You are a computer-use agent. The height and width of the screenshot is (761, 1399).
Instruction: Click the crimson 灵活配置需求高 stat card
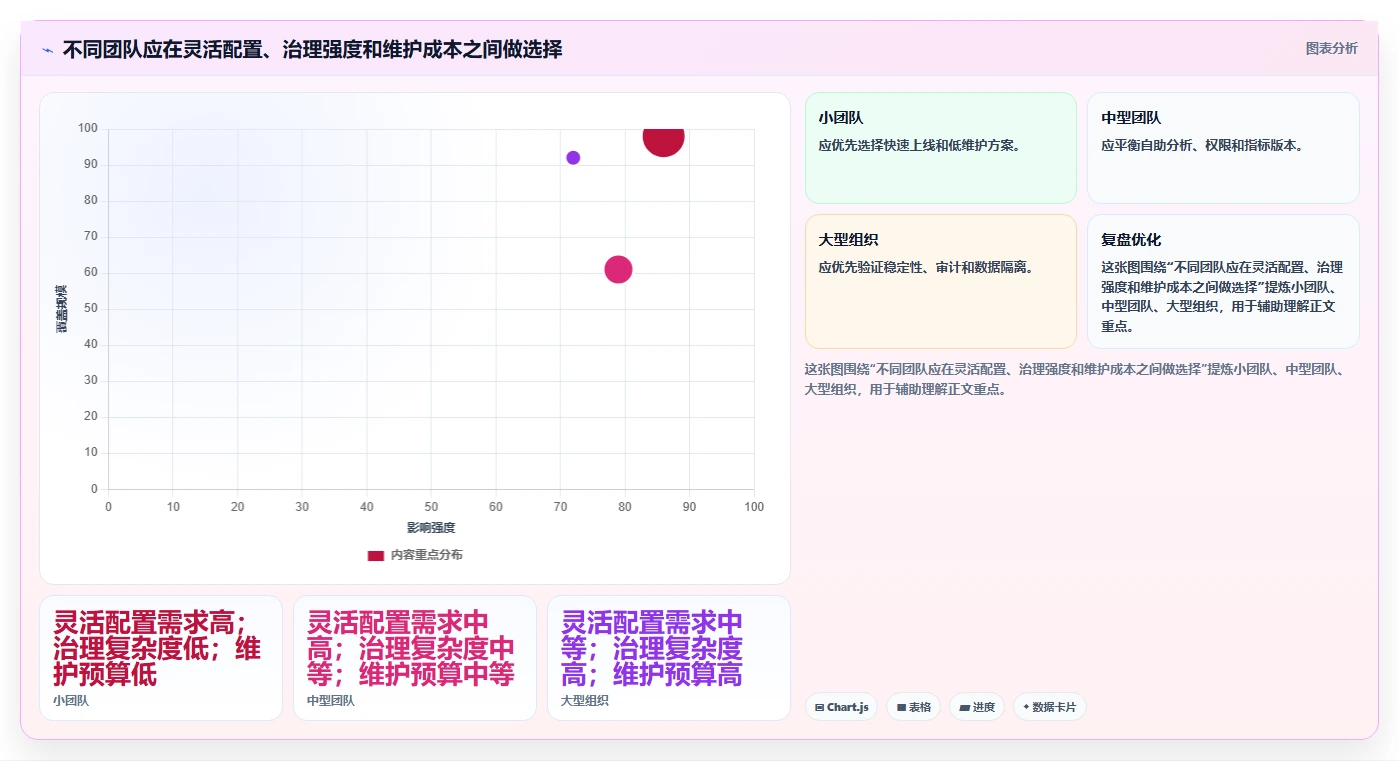tap(161, 658)
